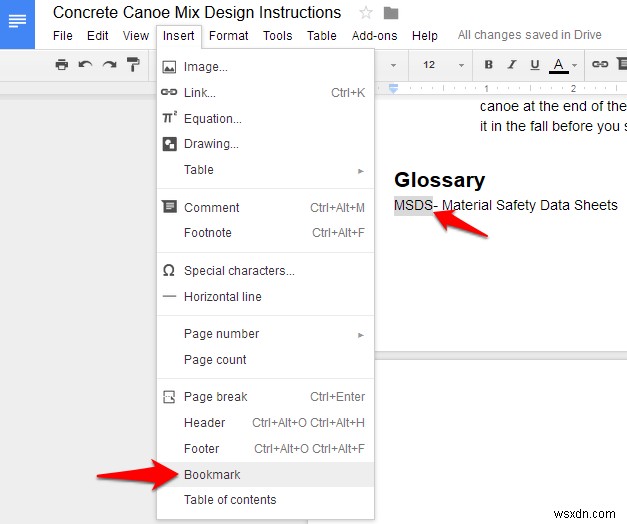This screenshot has height=524, width=627.
Task: Open the text color picker
Action: [563, 65]
